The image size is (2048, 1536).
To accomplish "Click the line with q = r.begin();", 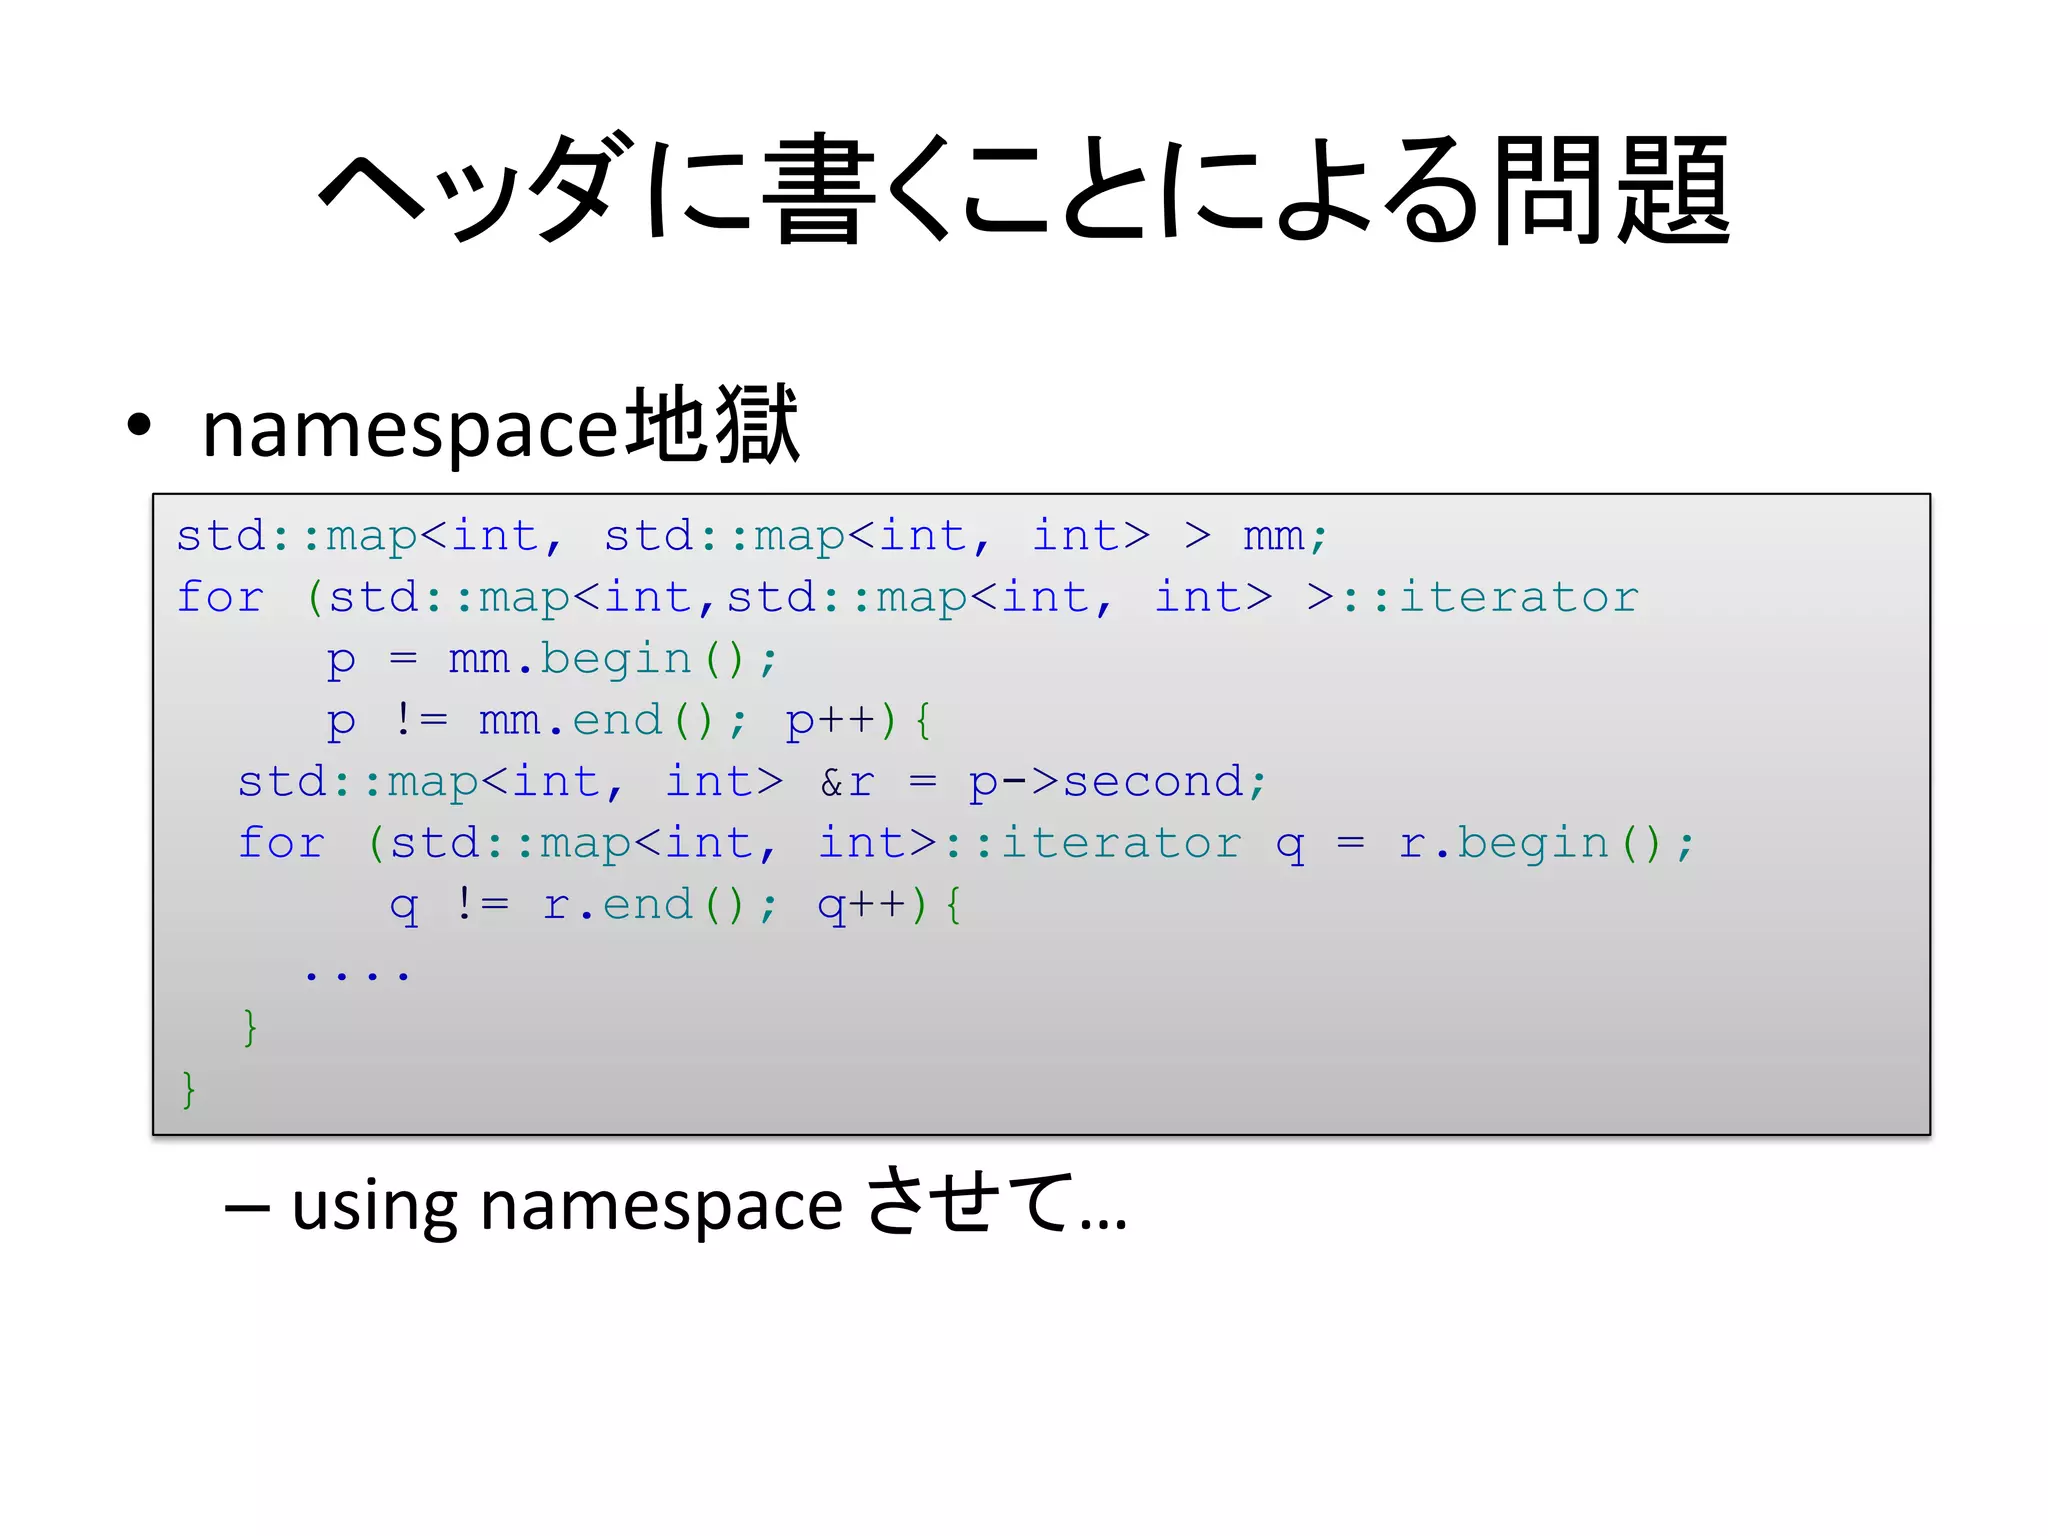I will tap(966, 844).
